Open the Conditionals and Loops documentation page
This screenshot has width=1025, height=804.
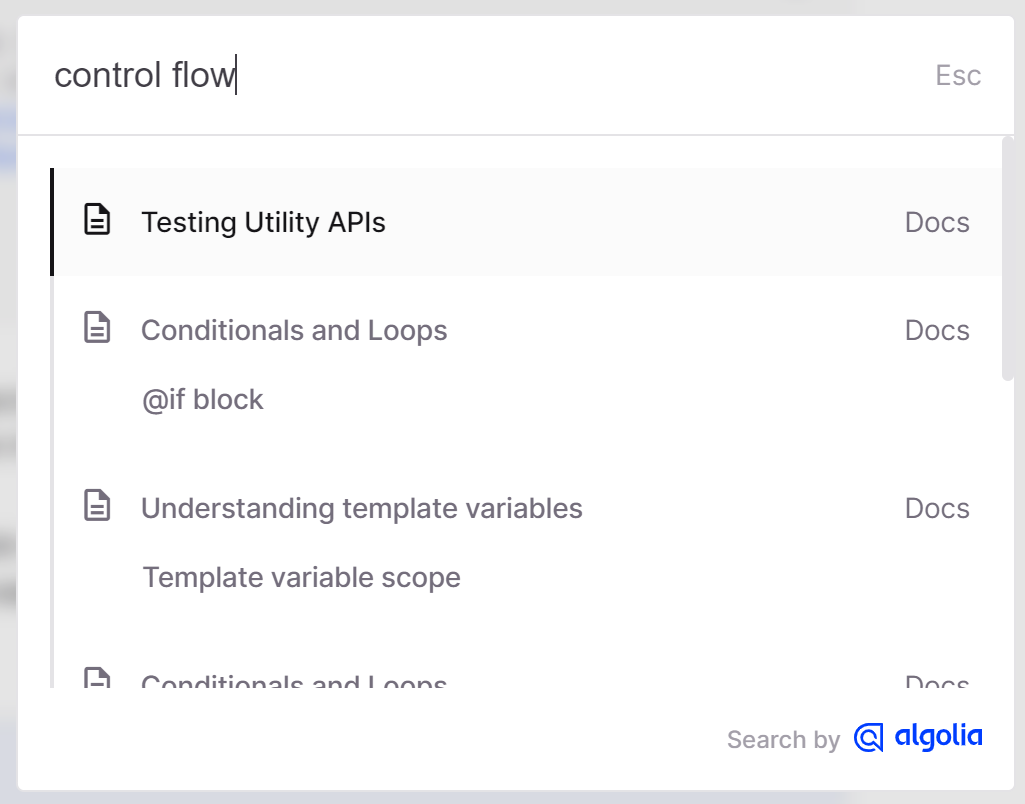pyautogui.click(x=294, y=330)
